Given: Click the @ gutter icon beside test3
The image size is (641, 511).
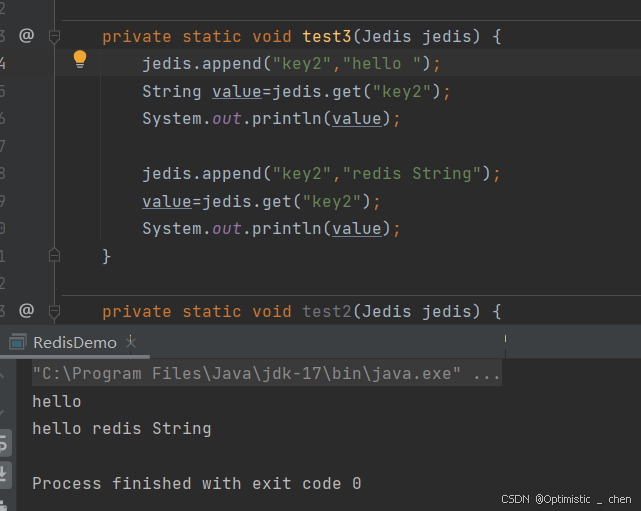Looking at the screenshot, I should pyautogui.click(x=27, y=36).
